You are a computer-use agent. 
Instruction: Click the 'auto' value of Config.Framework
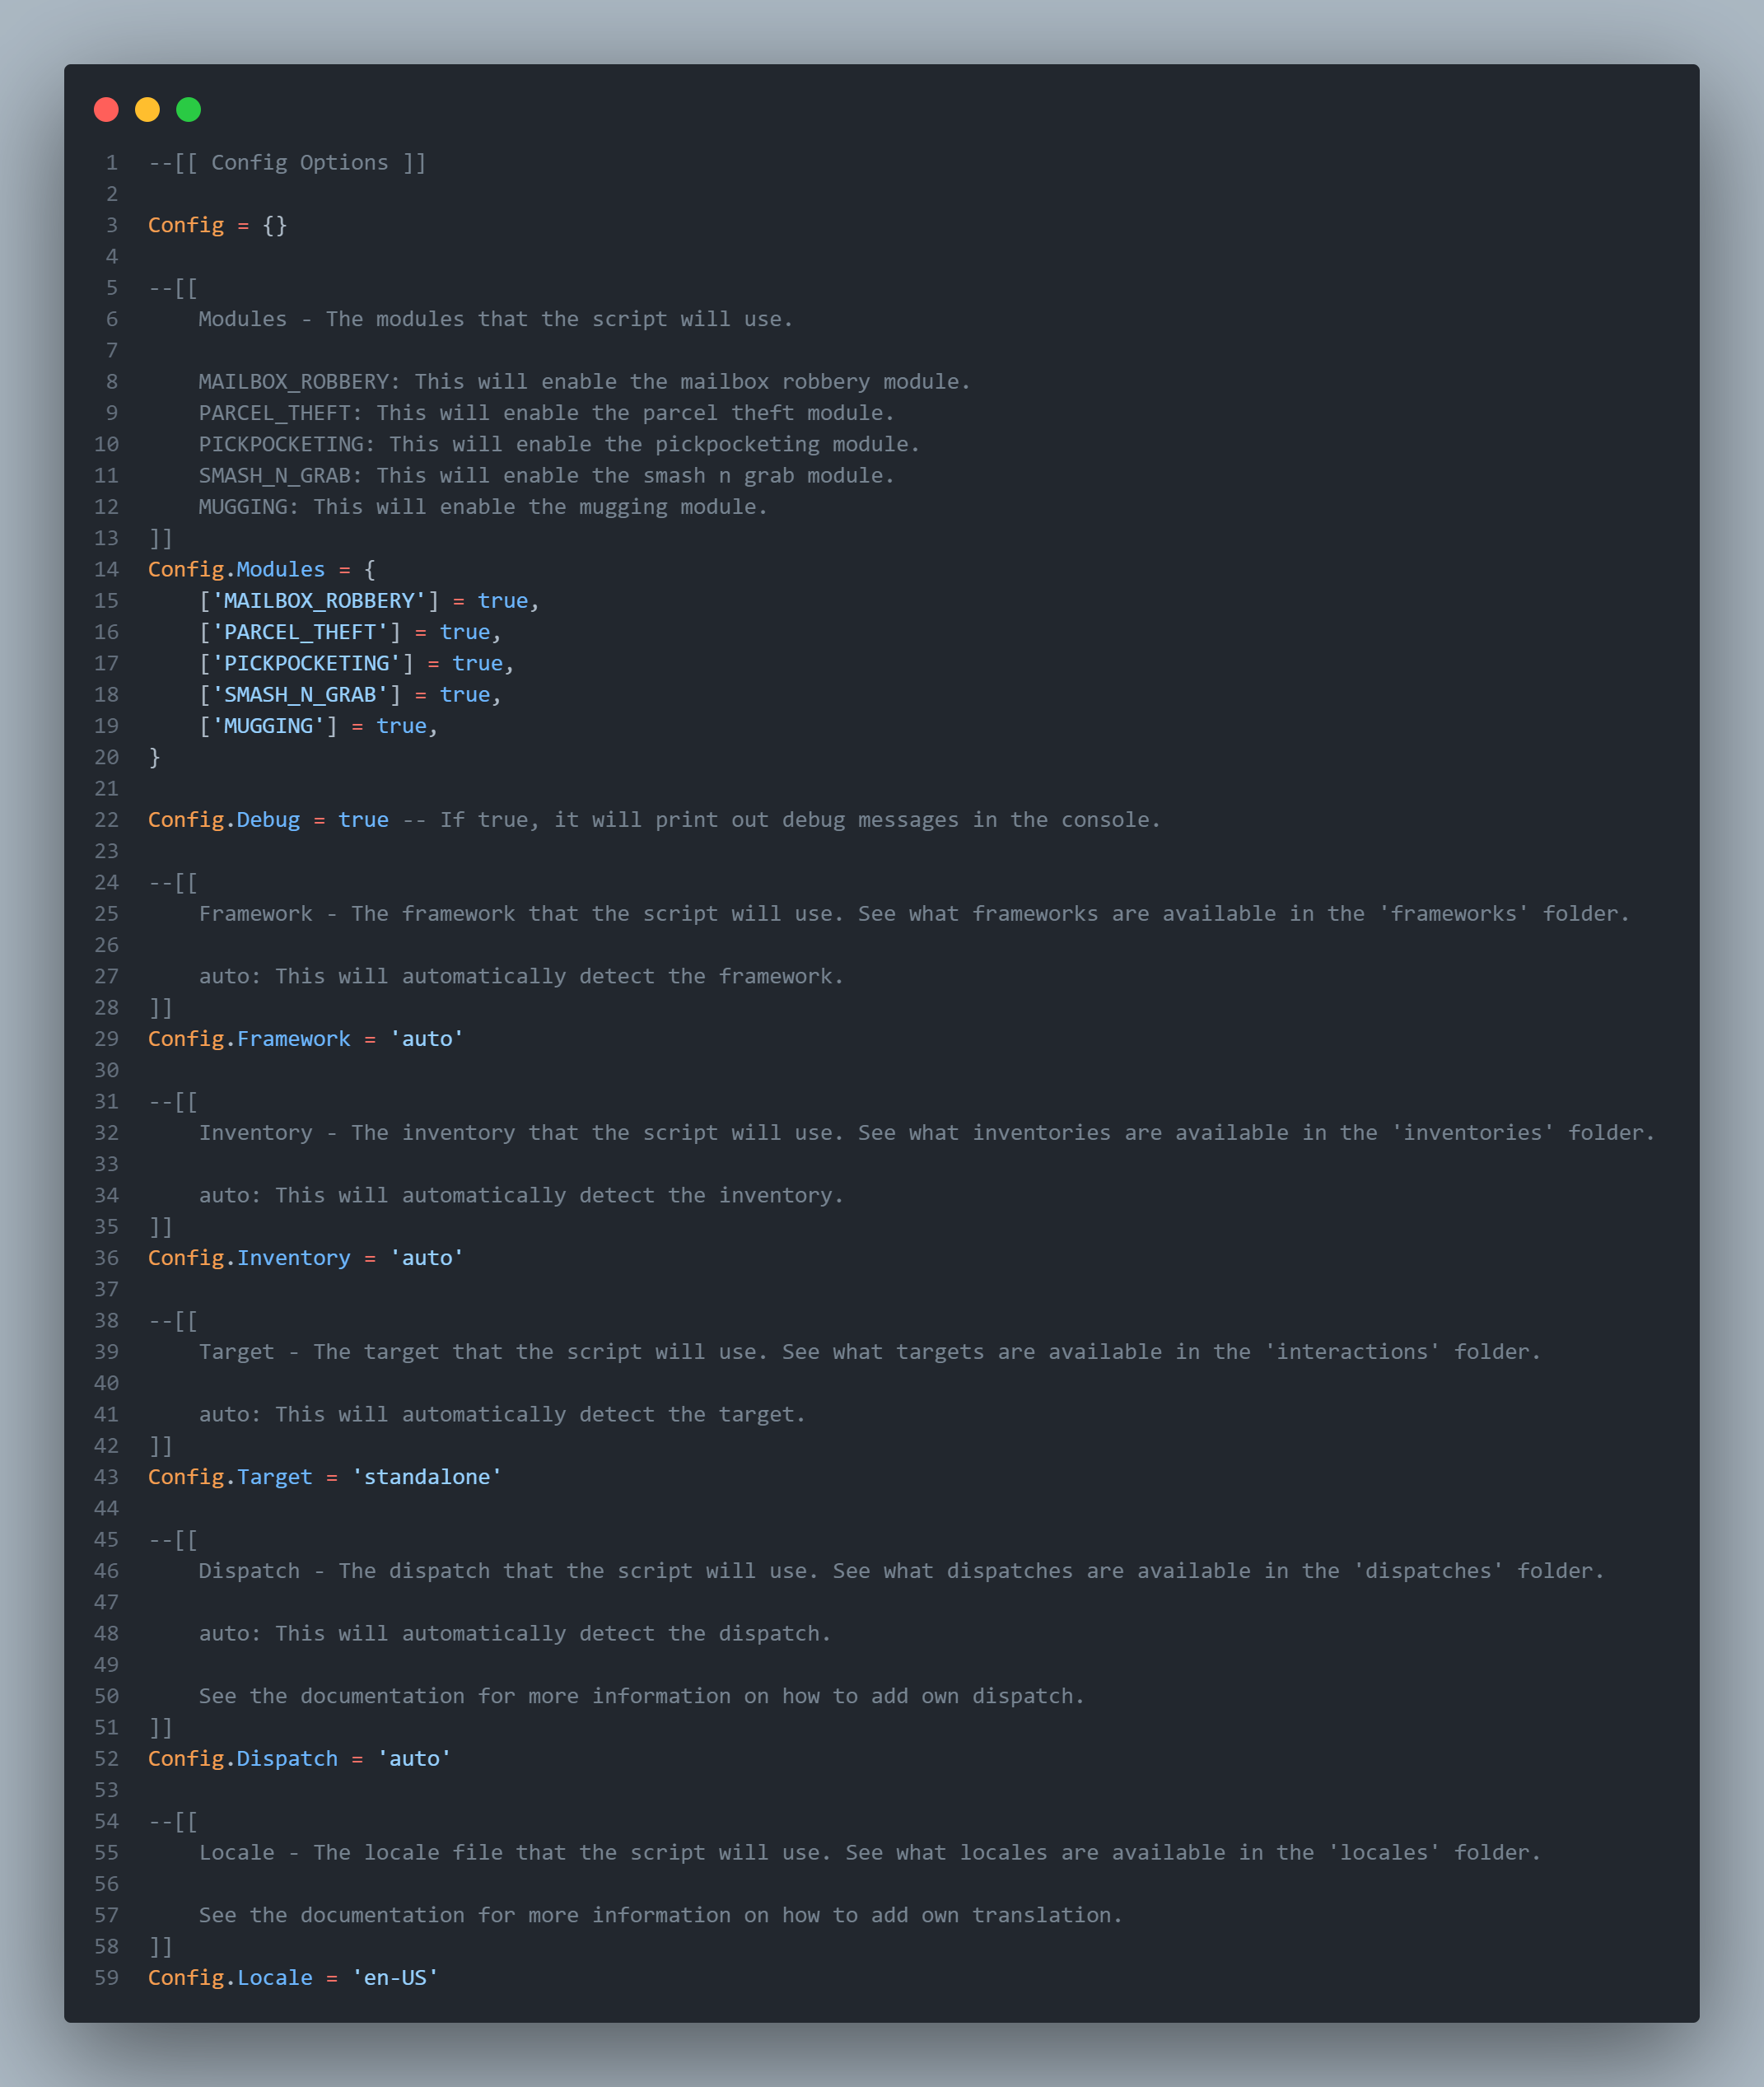427,1038
